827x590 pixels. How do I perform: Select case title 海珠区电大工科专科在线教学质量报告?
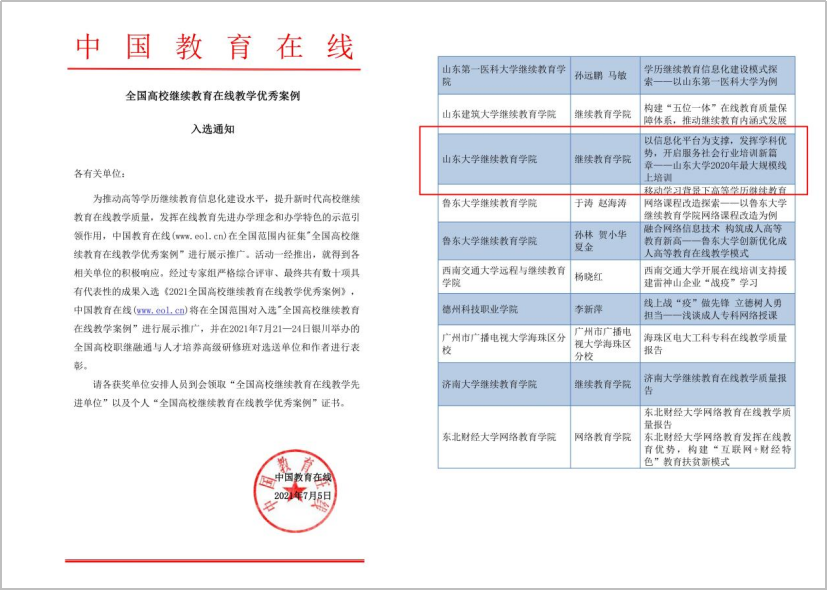click(x=717, y=344)
